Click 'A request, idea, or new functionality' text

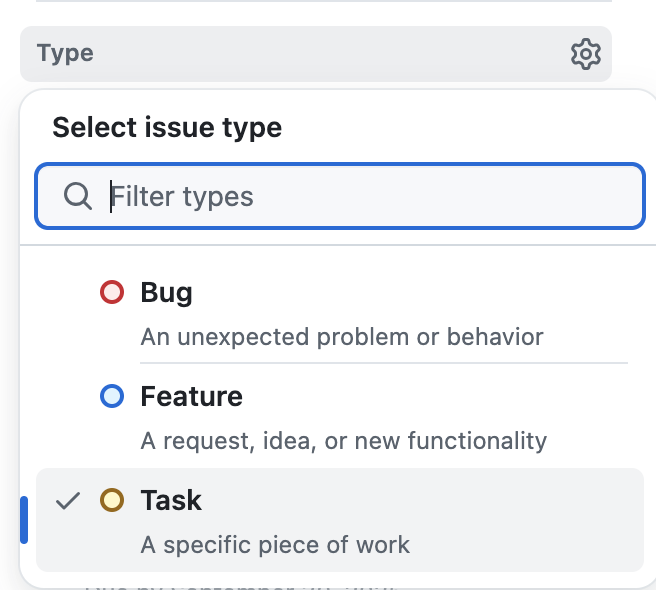point(344,440)
